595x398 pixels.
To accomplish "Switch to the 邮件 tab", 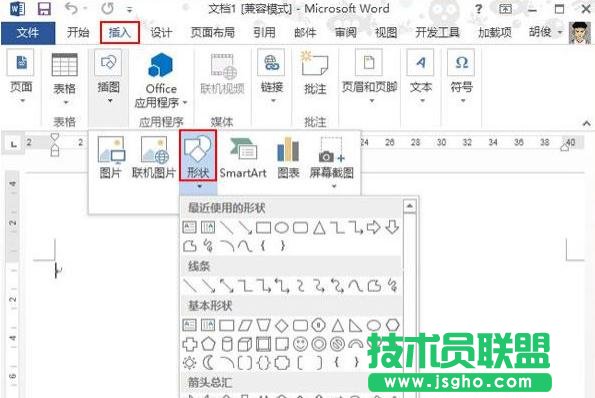I will pyautogui.click(x=305, y=33).
